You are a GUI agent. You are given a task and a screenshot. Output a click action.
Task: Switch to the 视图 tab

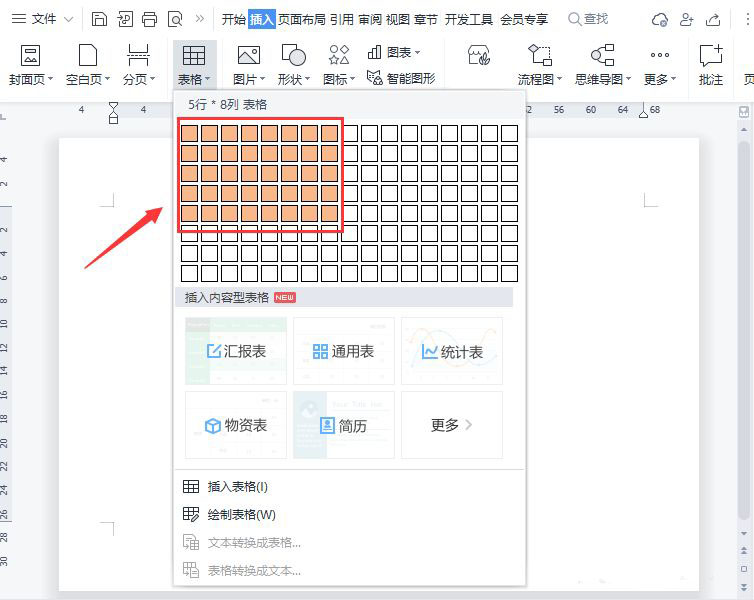(x=398, y=19)
